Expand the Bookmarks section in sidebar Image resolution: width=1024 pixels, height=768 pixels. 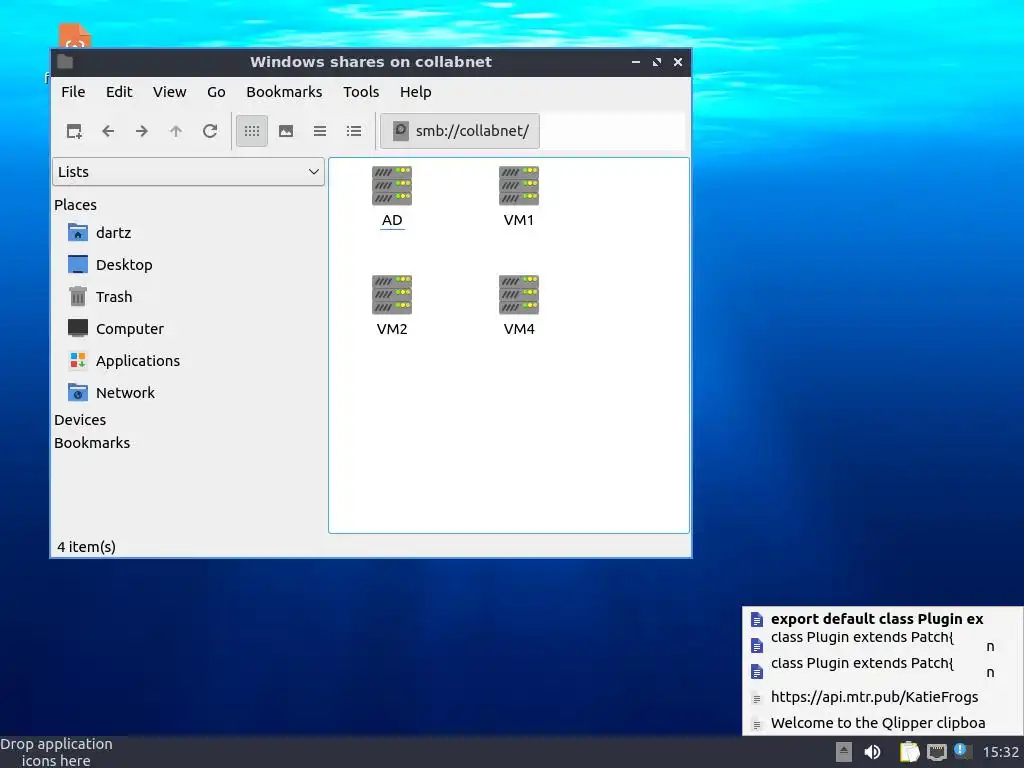[92, 443]
